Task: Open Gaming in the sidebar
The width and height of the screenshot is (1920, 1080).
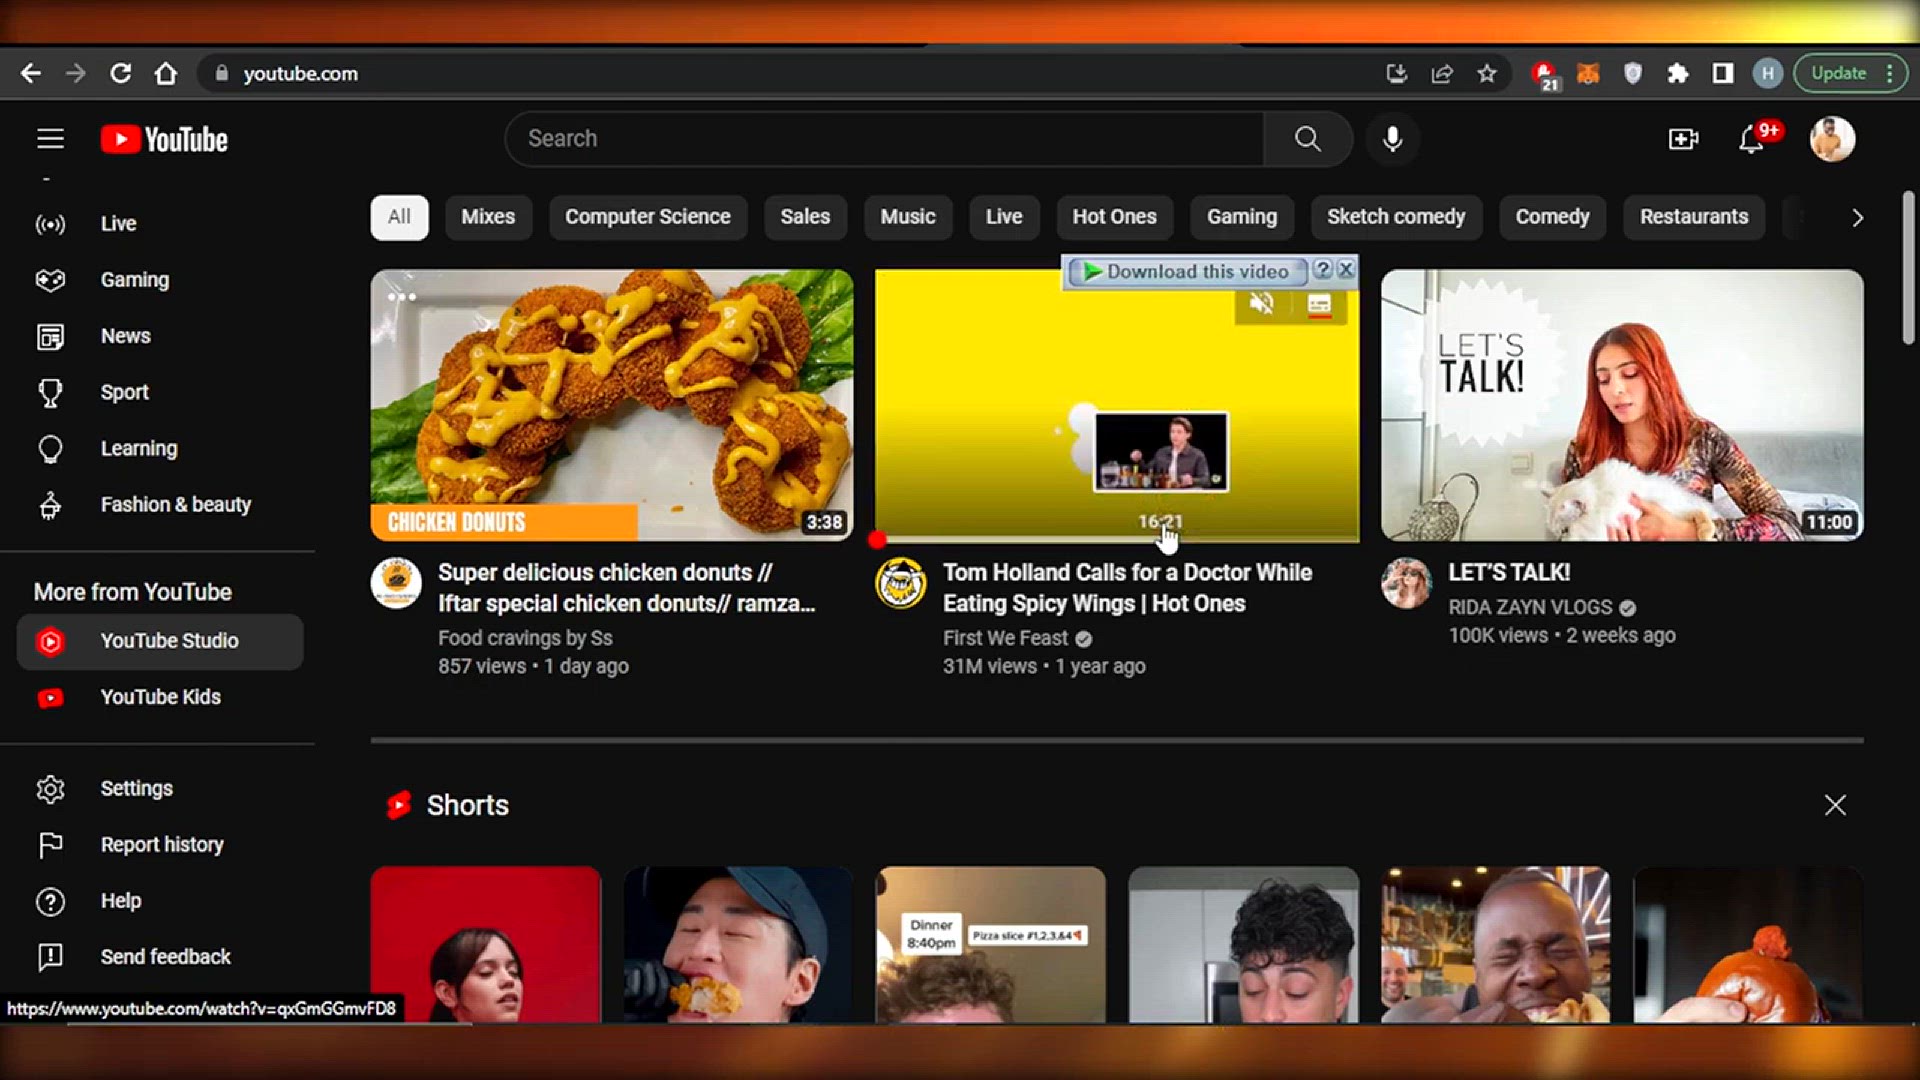Action: coord(160,280)
